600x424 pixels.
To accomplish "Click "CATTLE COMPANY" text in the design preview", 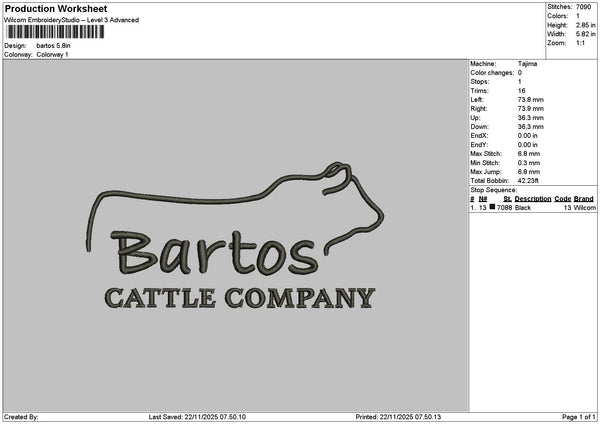I will coord(240,298).
